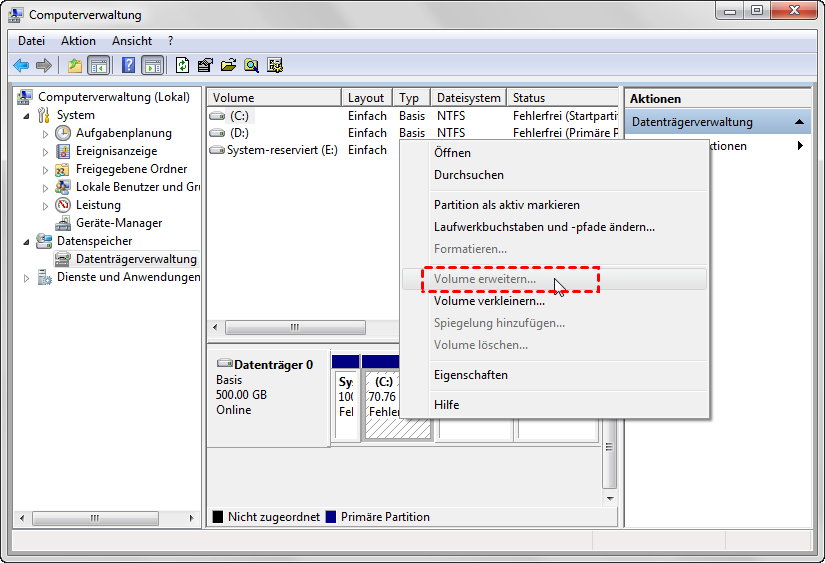This screenshot has height=563, width=825.
Task: Choose Durchsuchen from the context menu
Action: [555, 175]
